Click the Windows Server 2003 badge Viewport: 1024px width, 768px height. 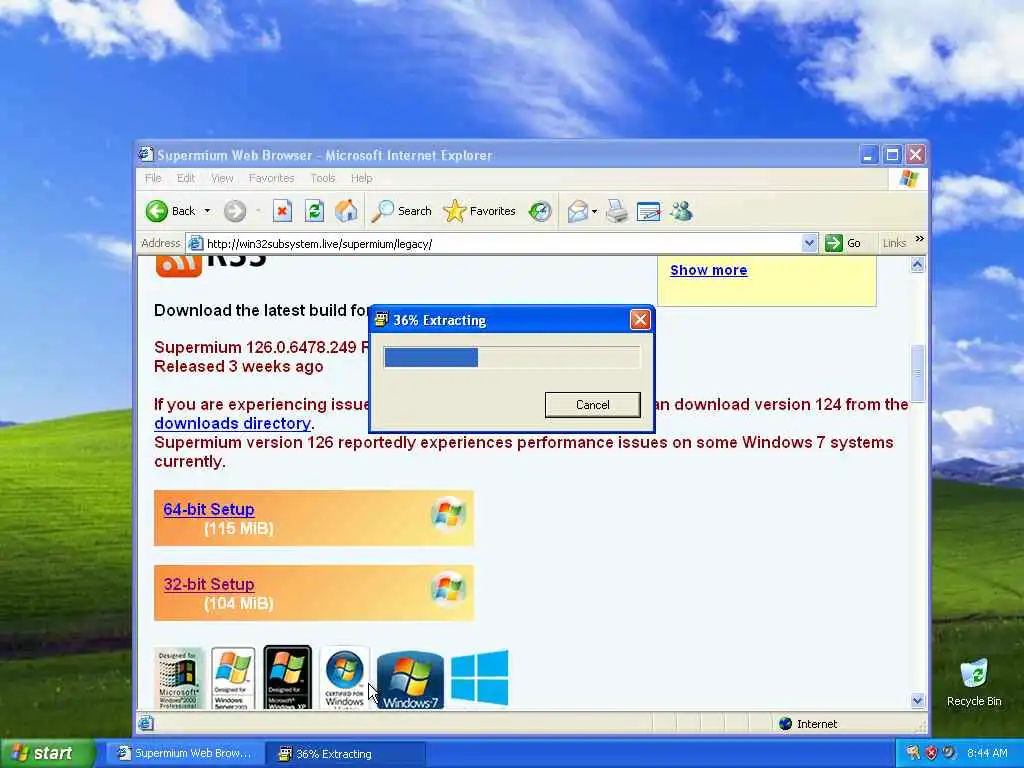pos(233,679)
